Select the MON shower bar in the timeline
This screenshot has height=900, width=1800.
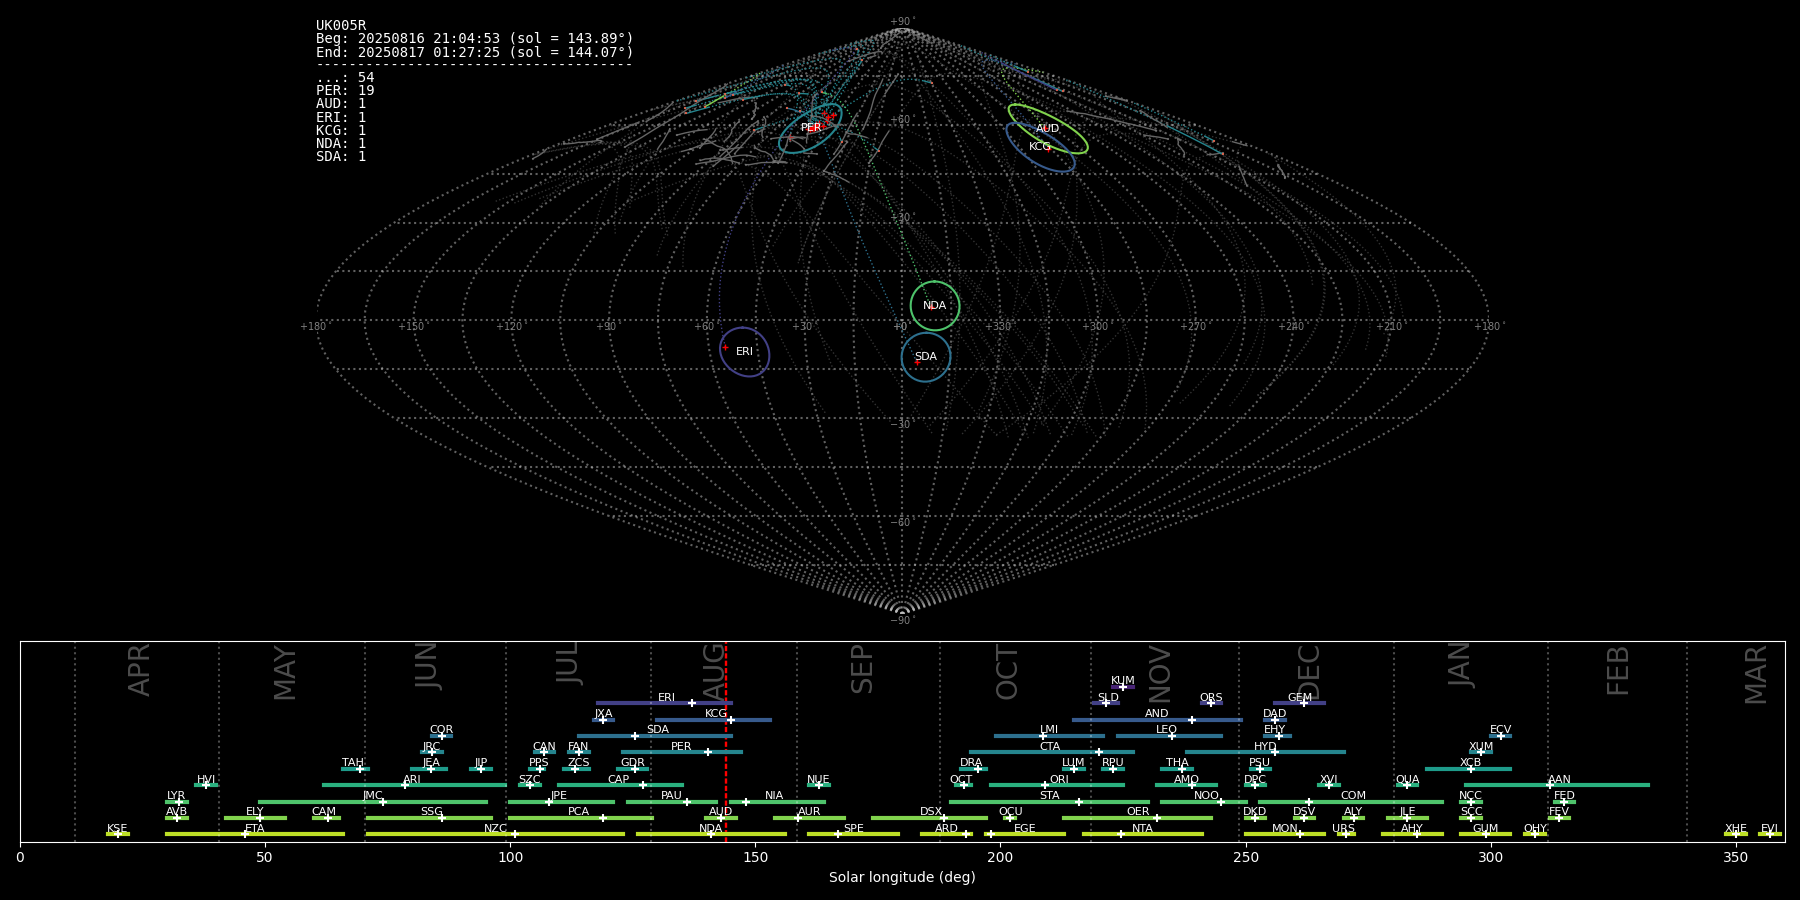[1284, 834]
